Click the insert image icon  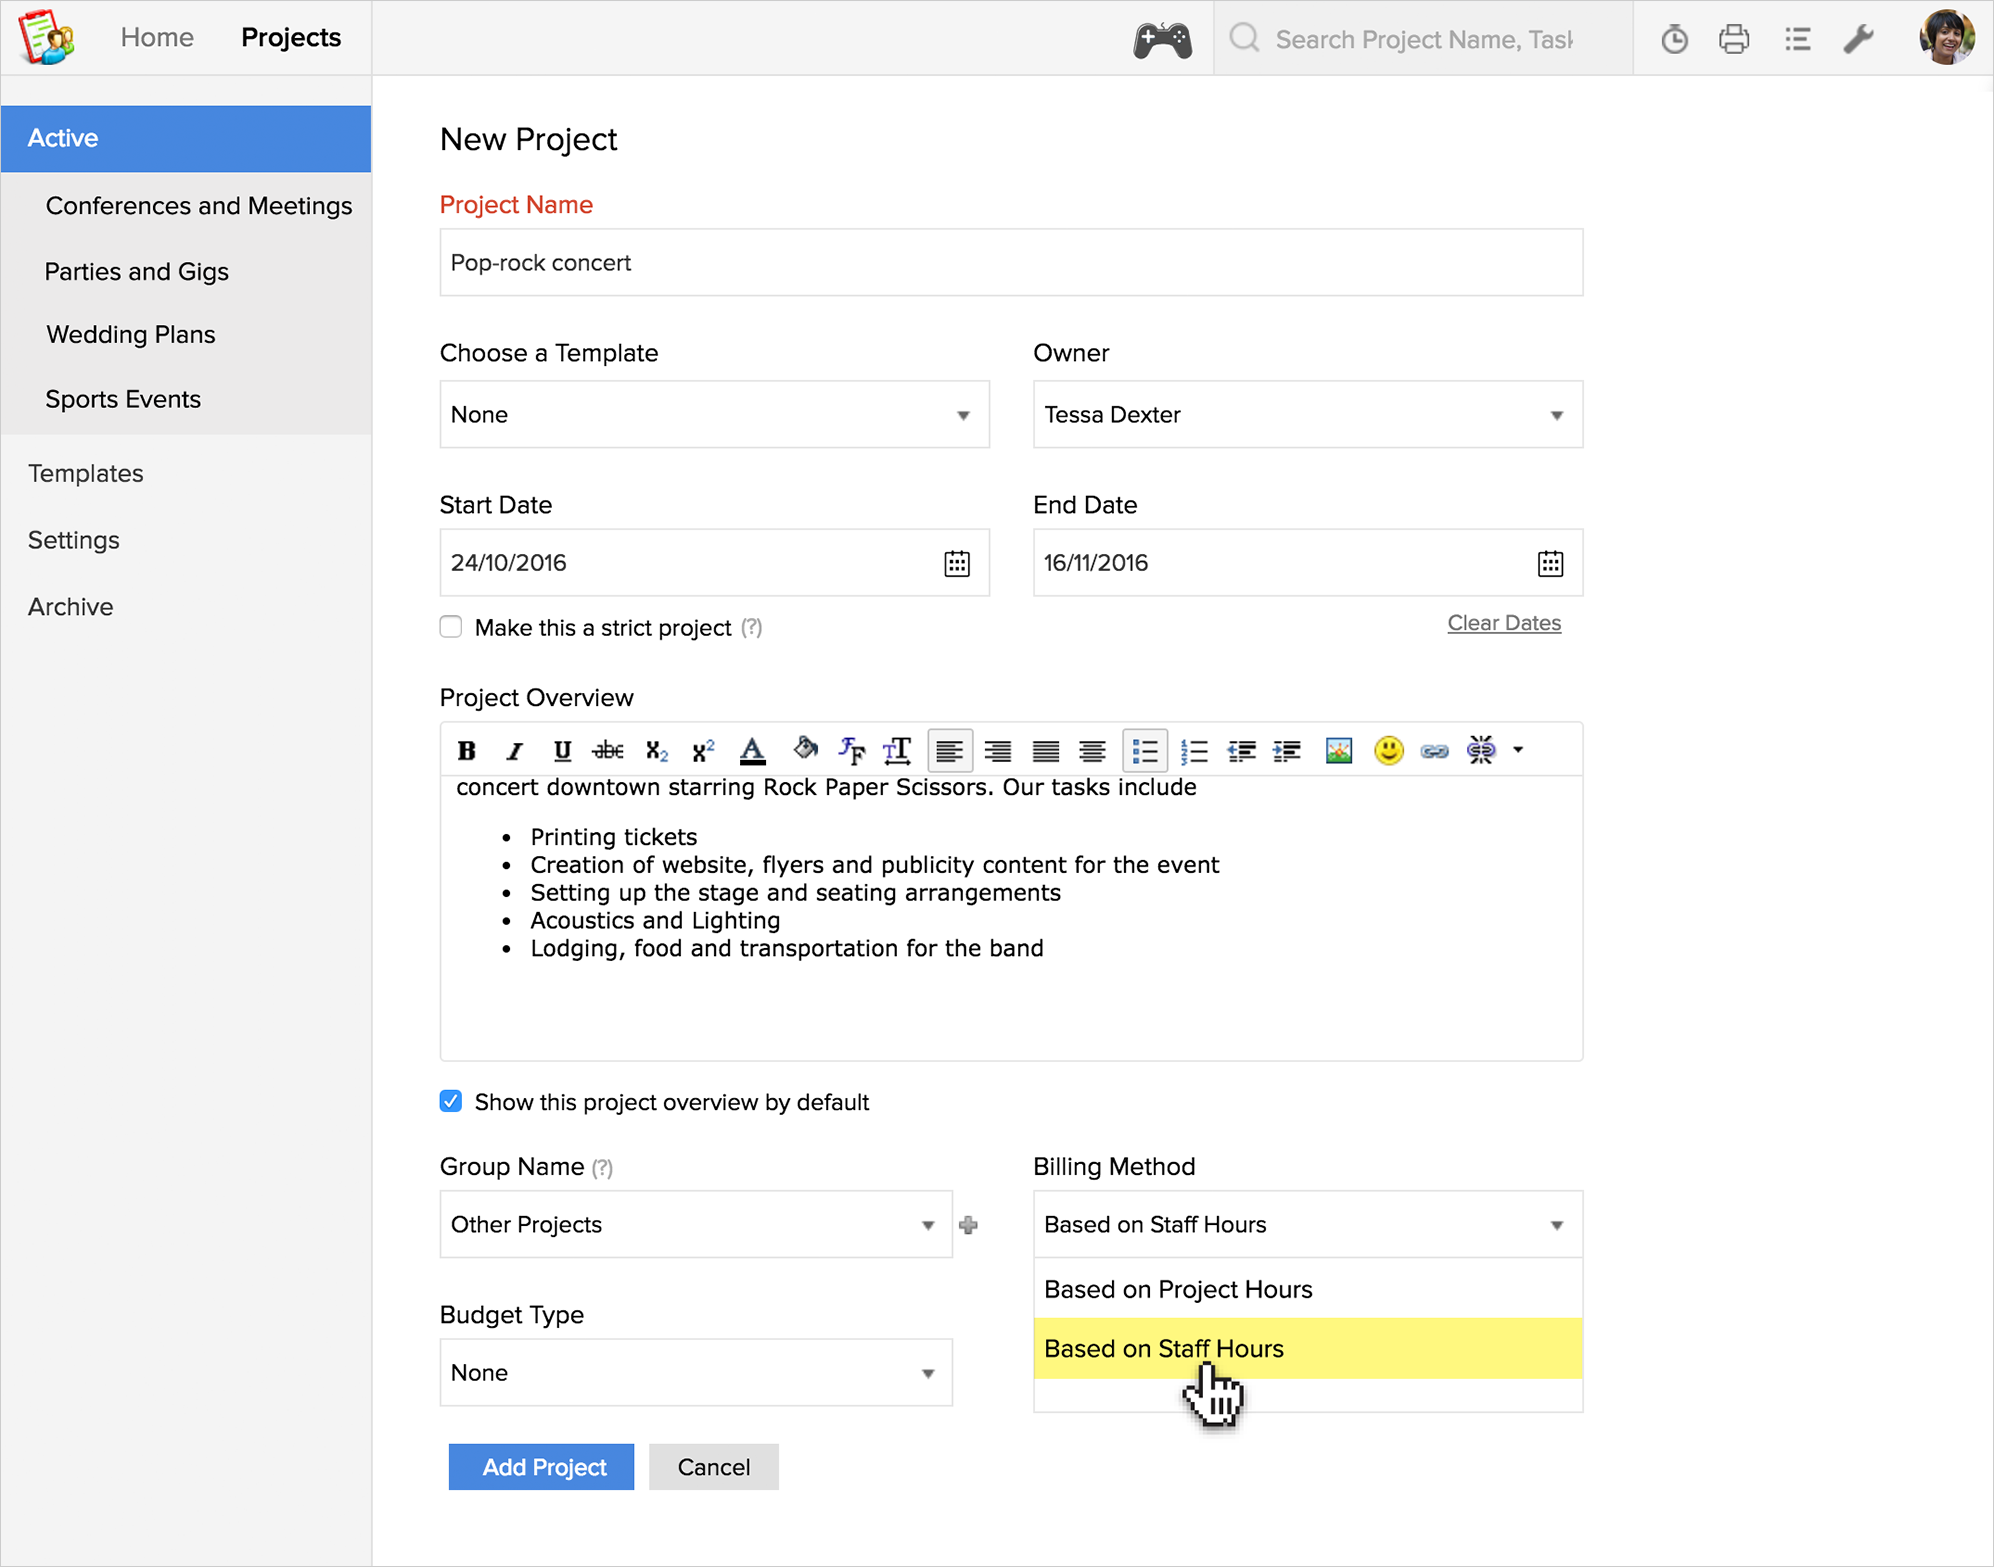pyautogui.click(x=1338, y=750)
